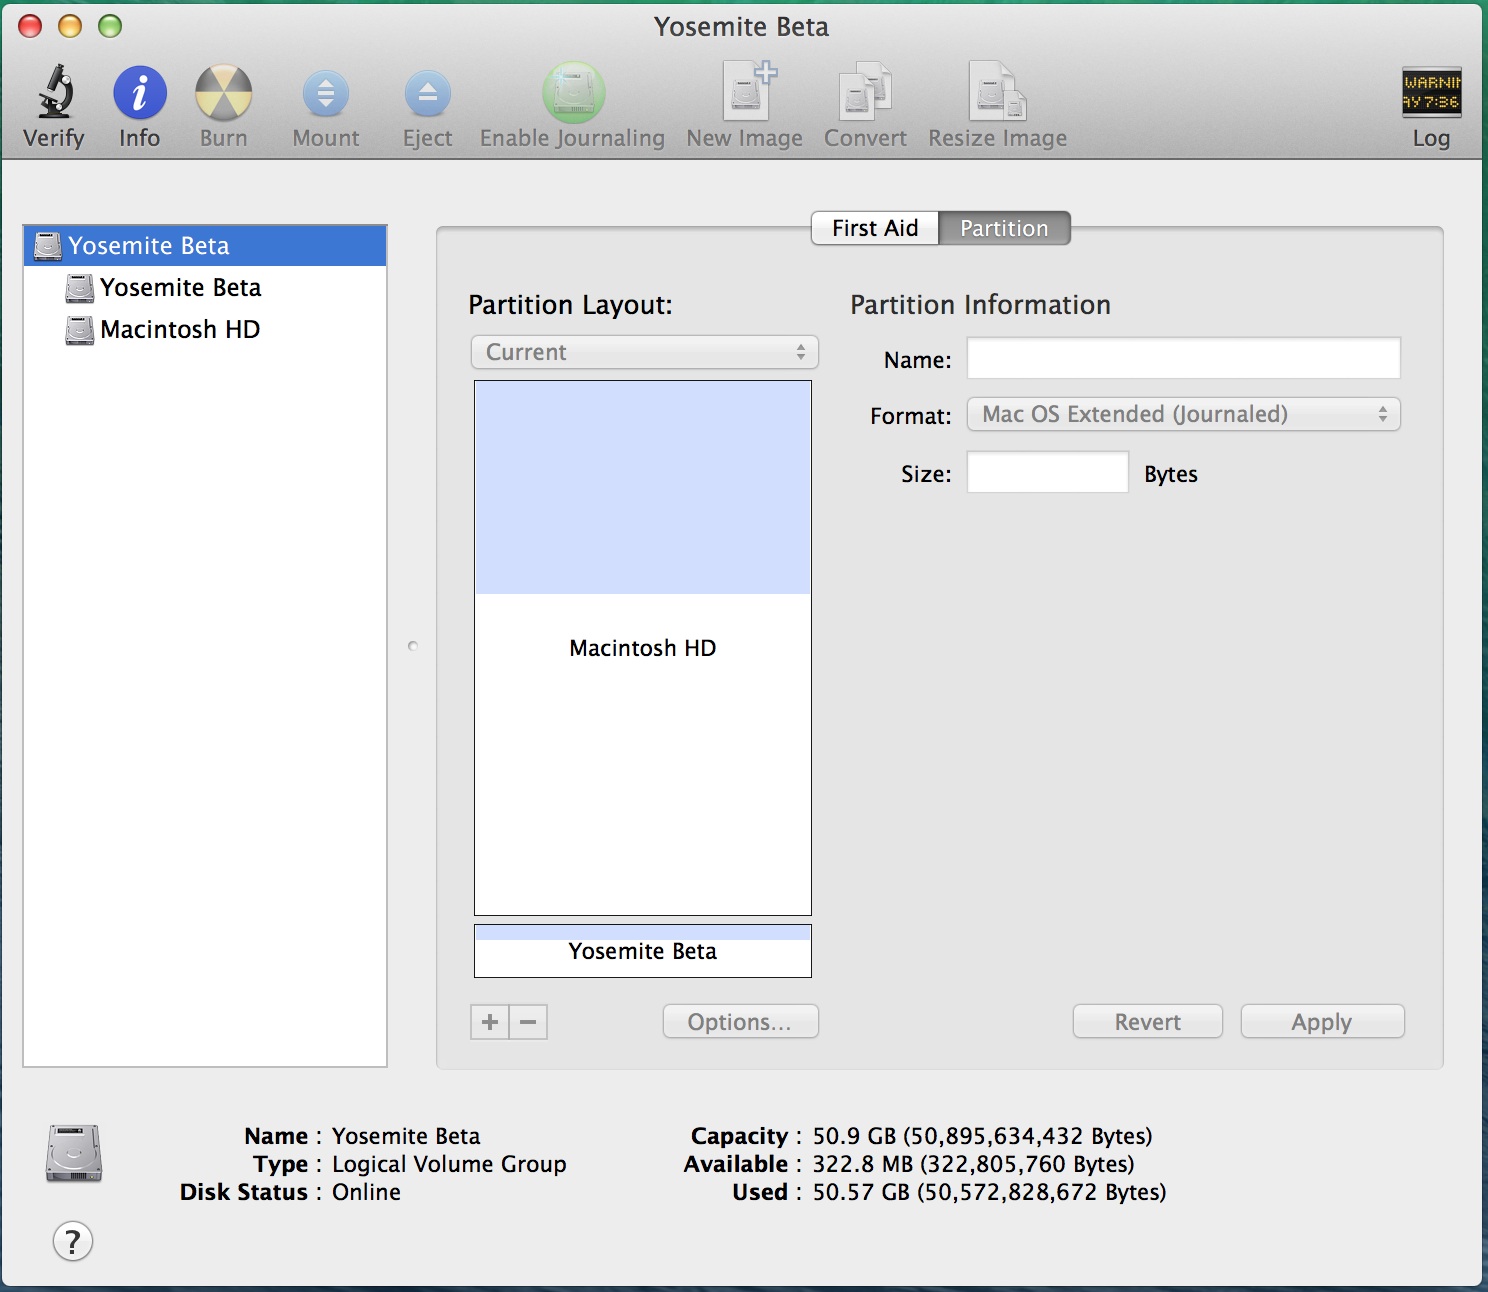Click the sidebar divider handle
This screenshot has height=1292, width=1488.
tap(413, 646)
